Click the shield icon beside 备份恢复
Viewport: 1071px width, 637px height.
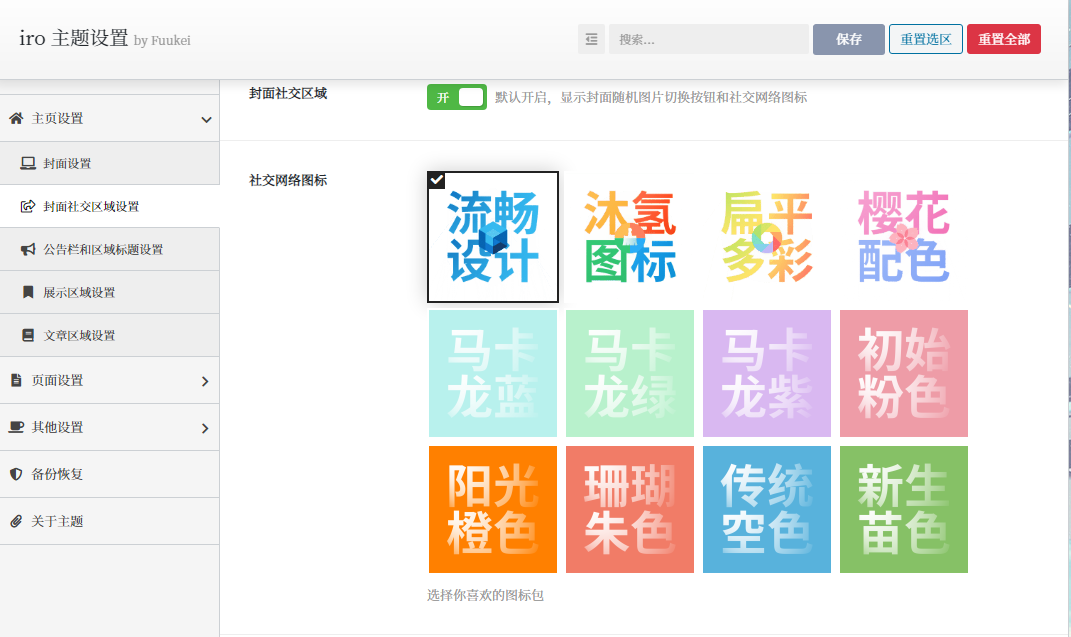[16, 474]
